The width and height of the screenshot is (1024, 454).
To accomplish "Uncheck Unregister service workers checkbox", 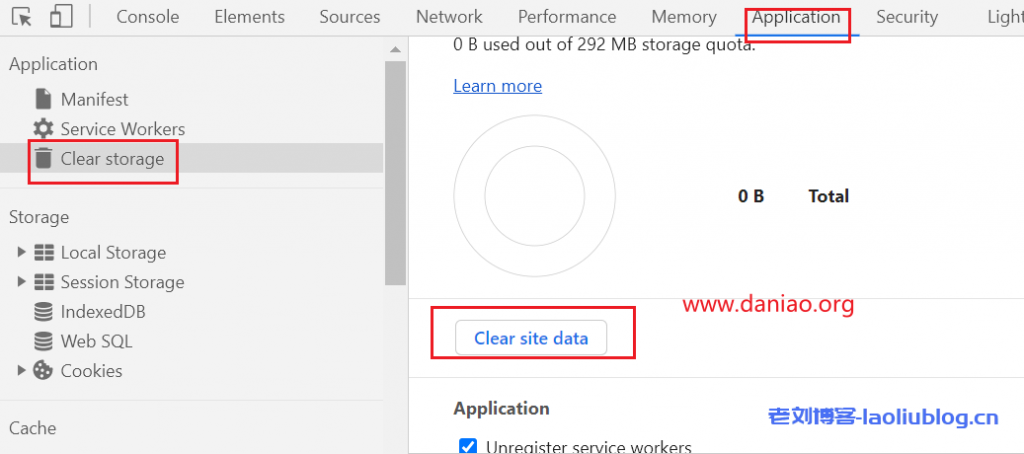I will 467,446.
